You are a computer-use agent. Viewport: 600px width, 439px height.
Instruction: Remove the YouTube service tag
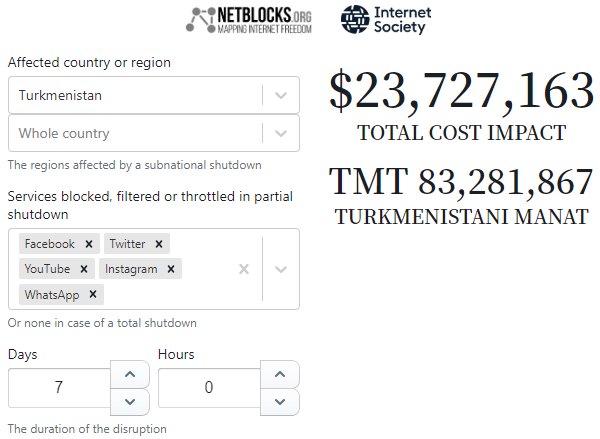(x=84, y=269)
